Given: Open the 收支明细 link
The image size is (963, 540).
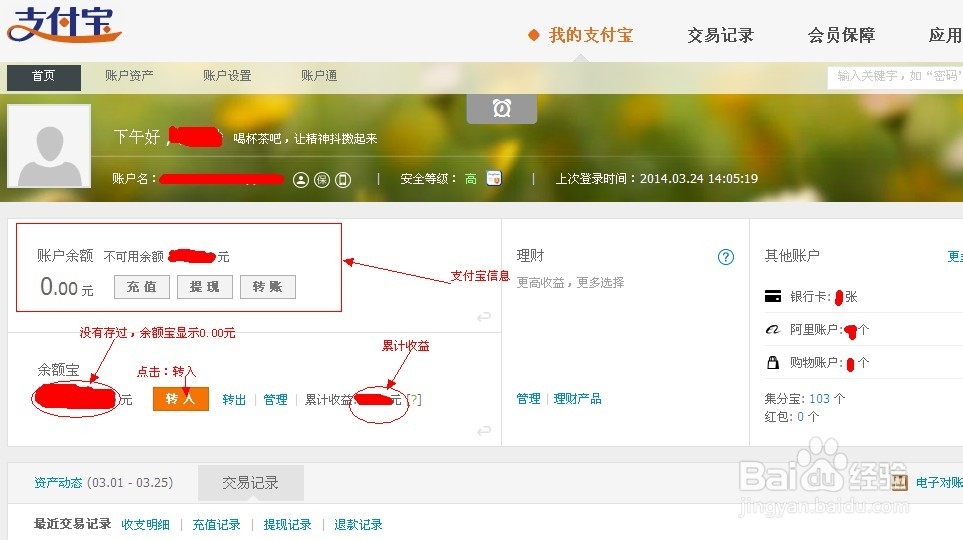Looking at the screenshot, I should coord(146,525).
